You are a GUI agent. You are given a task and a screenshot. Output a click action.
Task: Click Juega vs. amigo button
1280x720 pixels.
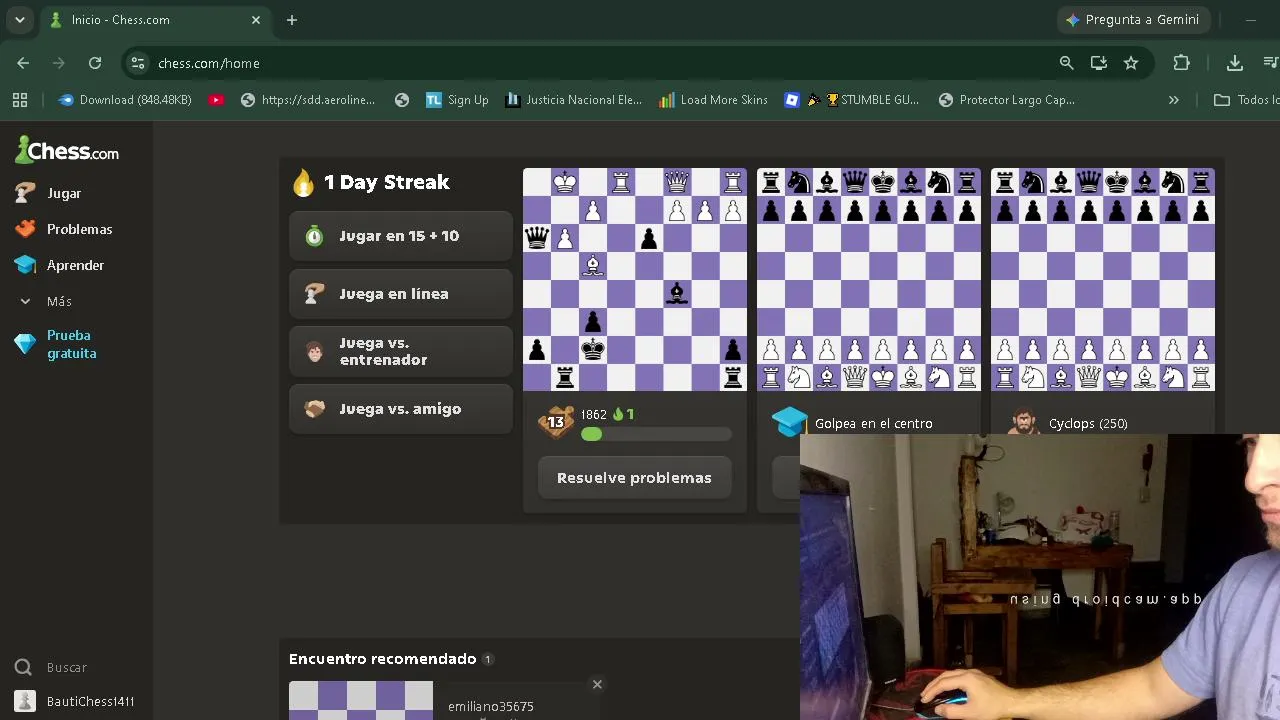[401, 409]
